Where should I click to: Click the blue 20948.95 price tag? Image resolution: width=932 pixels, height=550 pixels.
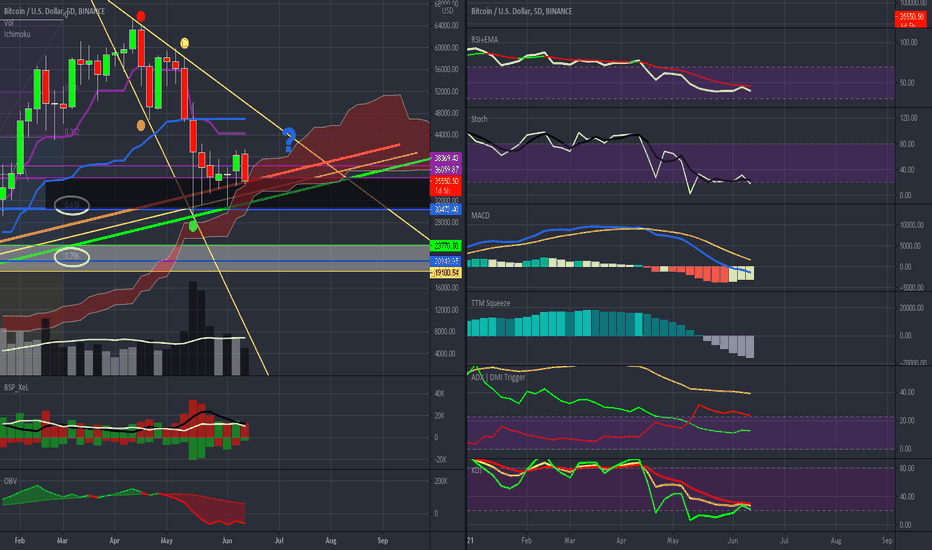446,261
